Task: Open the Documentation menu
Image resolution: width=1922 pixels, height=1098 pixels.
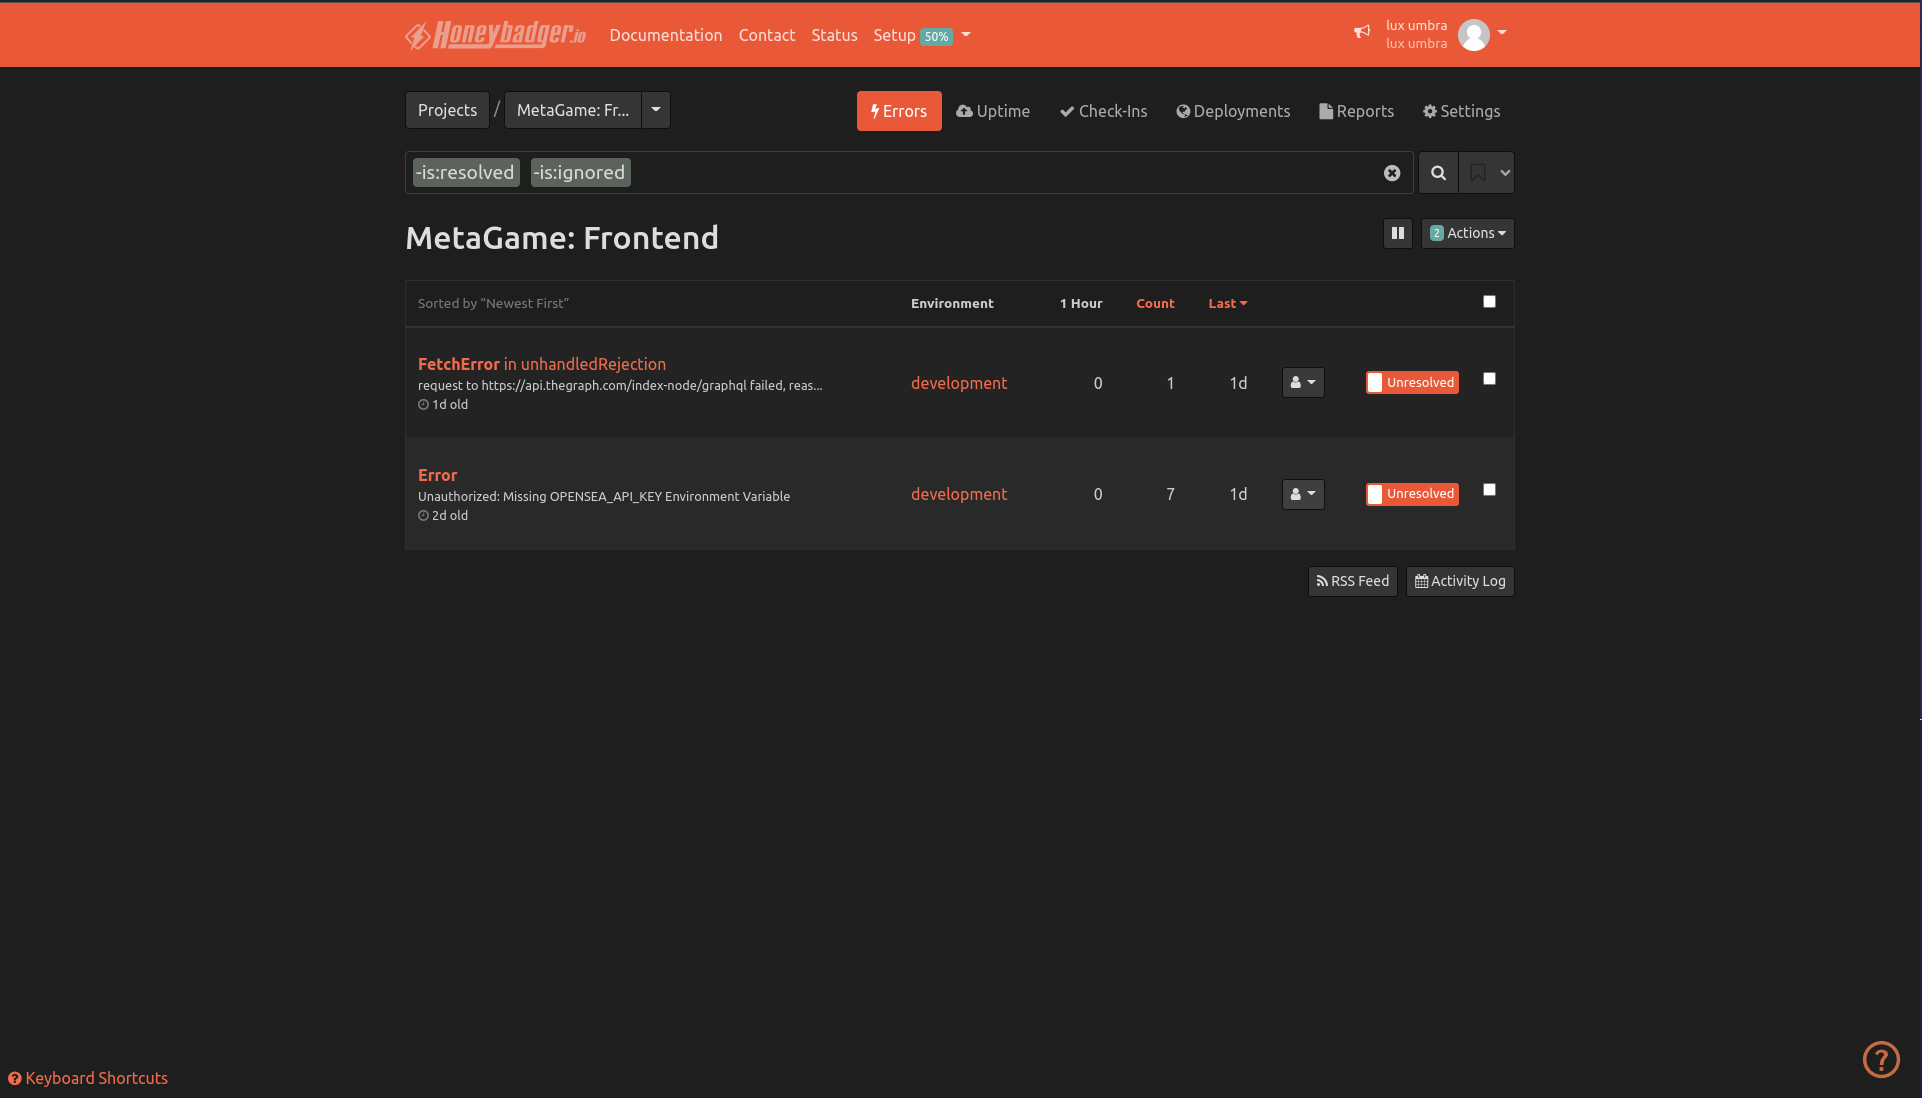Action: point(665,35)
